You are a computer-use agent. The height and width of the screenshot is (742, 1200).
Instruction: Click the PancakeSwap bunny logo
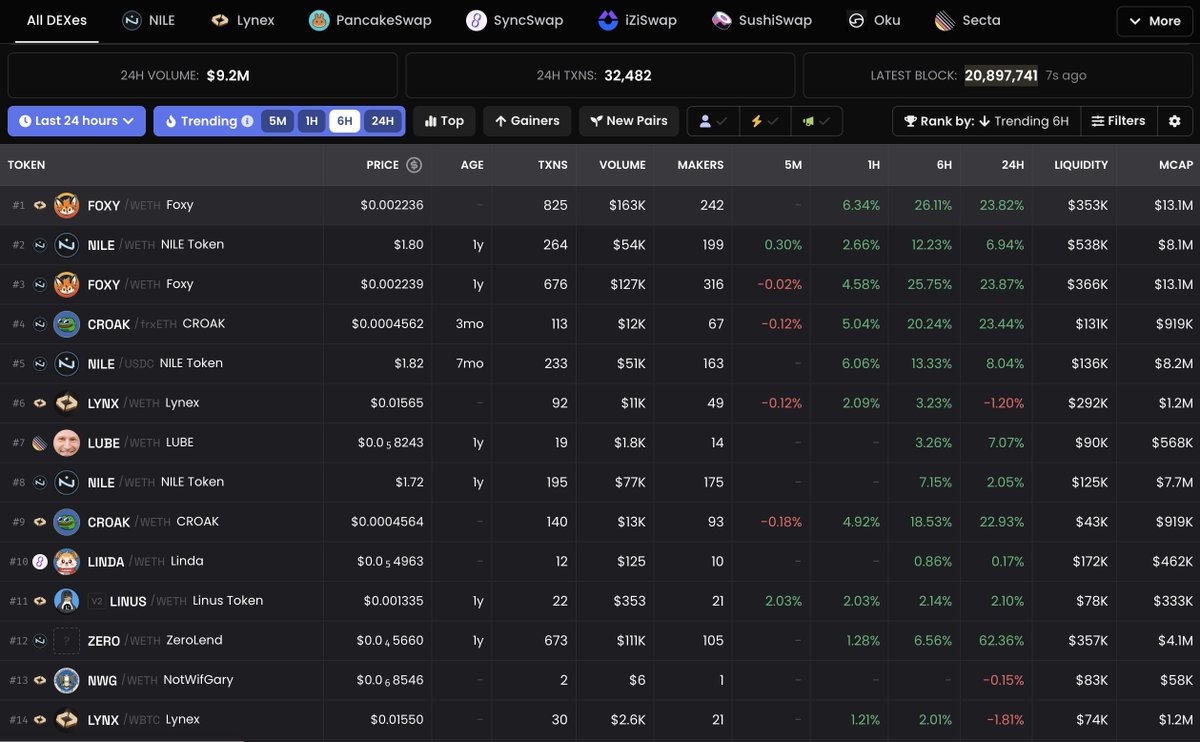(319, 20)
